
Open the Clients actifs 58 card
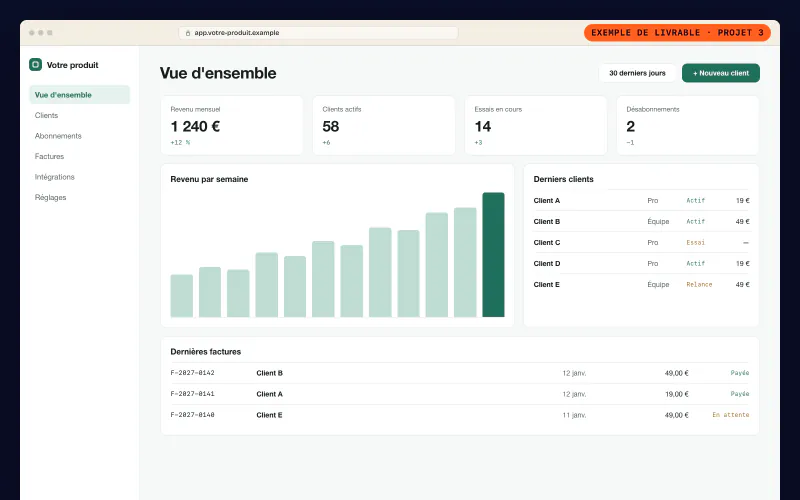tap(384, 126)
